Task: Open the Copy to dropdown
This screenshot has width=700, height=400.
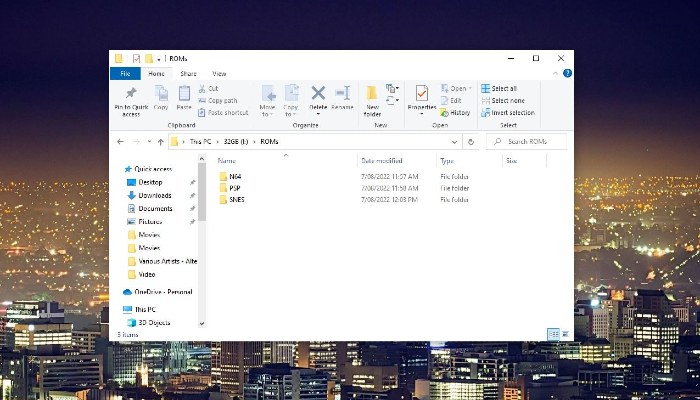Action: [x=291, y=101]
